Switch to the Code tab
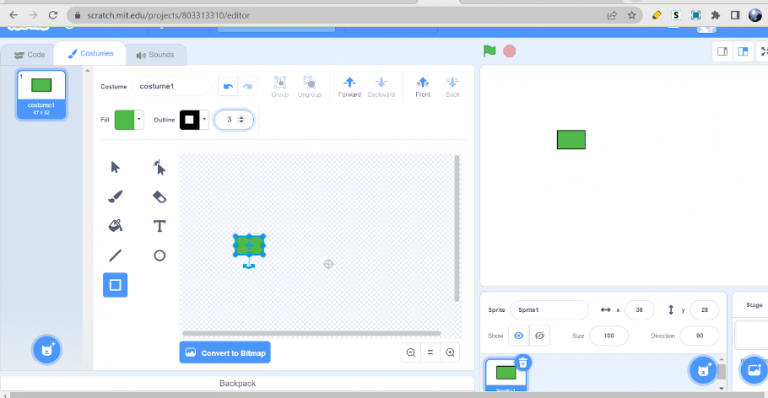Screen dimensions: 768x398 (29, 55)
